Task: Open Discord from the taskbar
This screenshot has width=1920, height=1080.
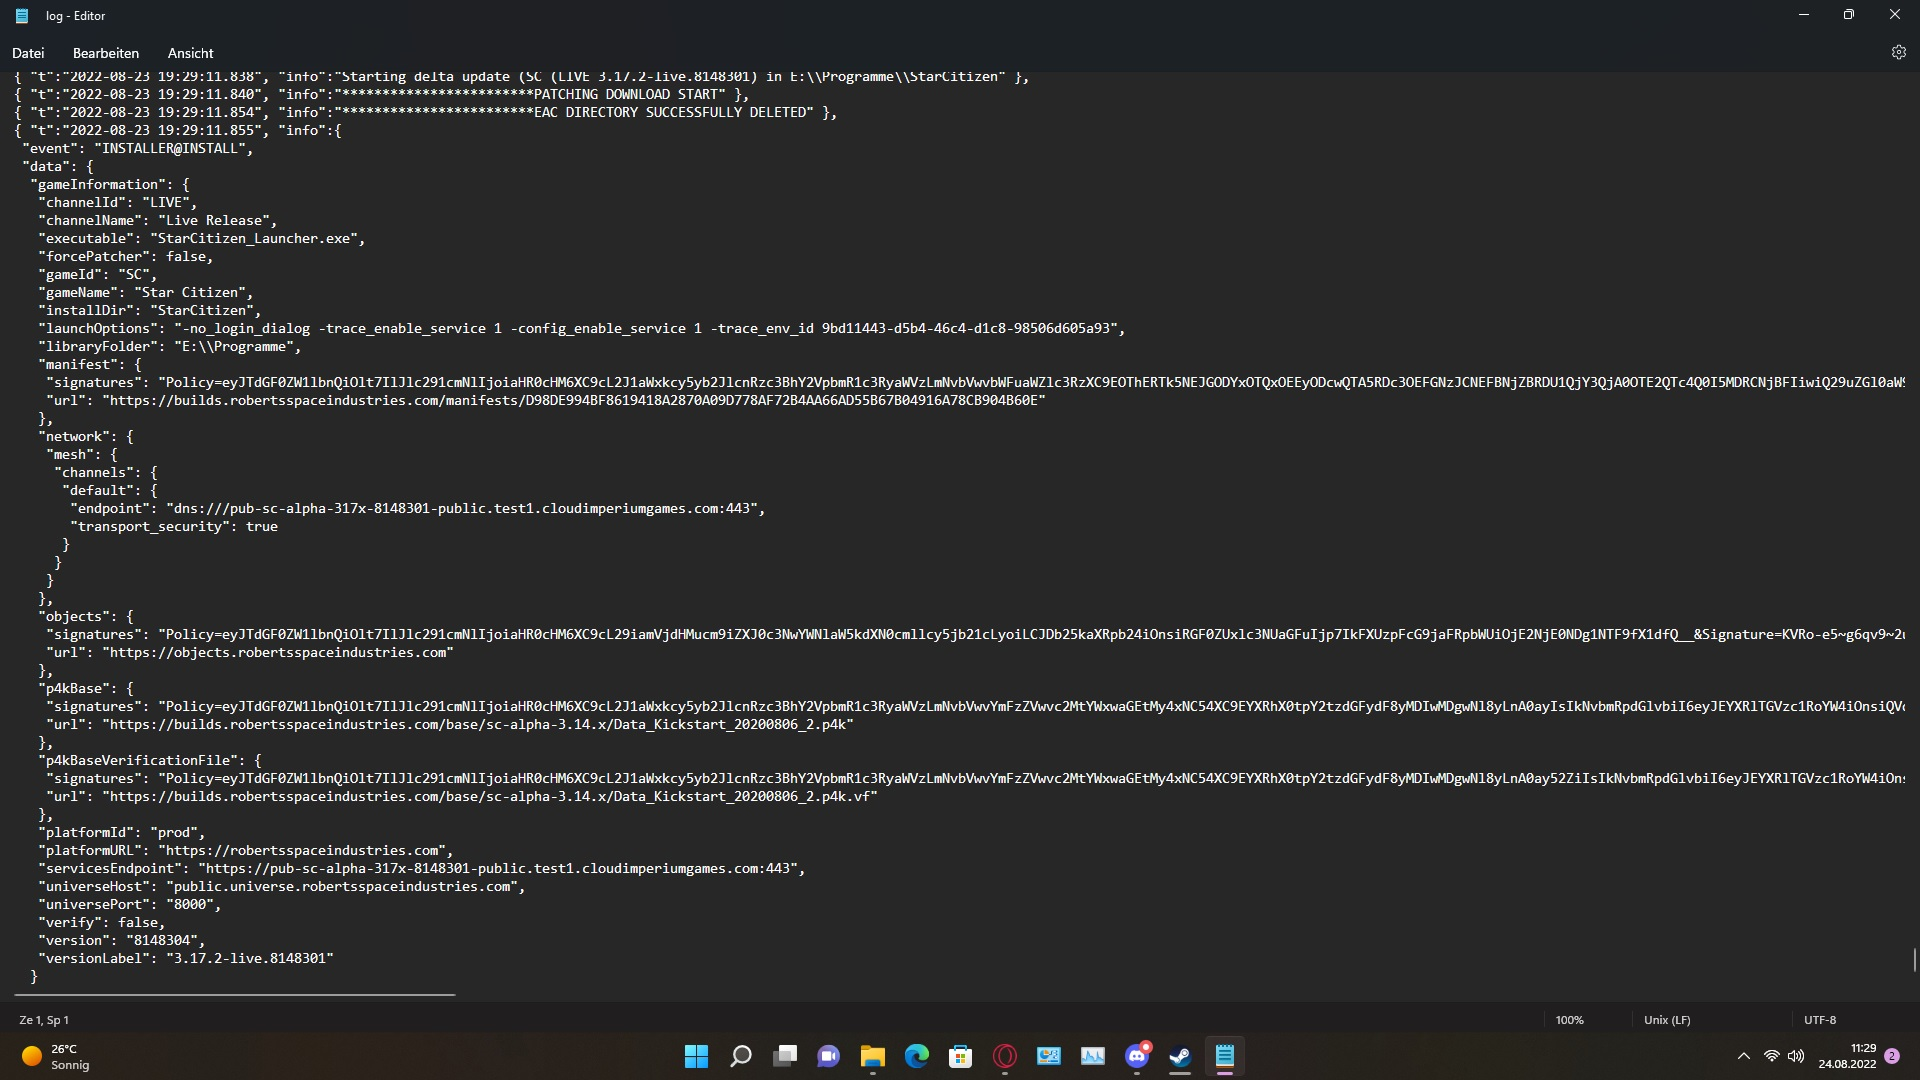Action: (1137, 1056)
